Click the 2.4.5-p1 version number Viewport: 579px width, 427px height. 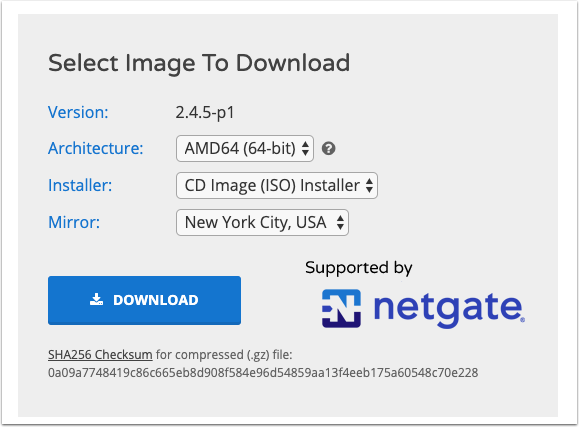coord(205,112)
